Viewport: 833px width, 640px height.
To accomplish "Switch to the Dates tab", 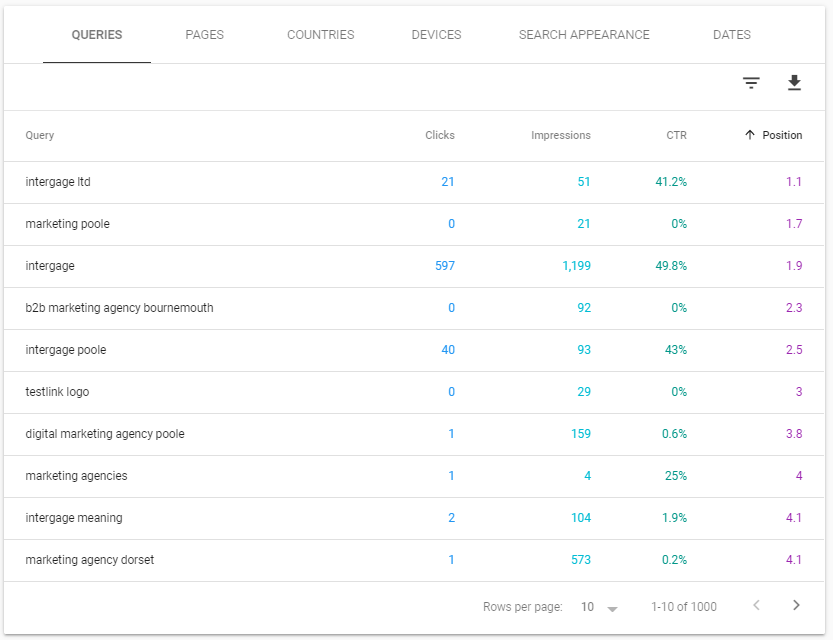I will click(732, 35).
